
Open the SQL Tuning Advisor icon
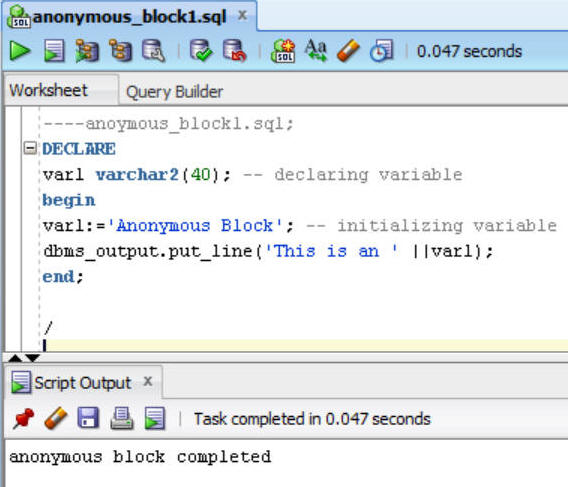tap(154, 50)
